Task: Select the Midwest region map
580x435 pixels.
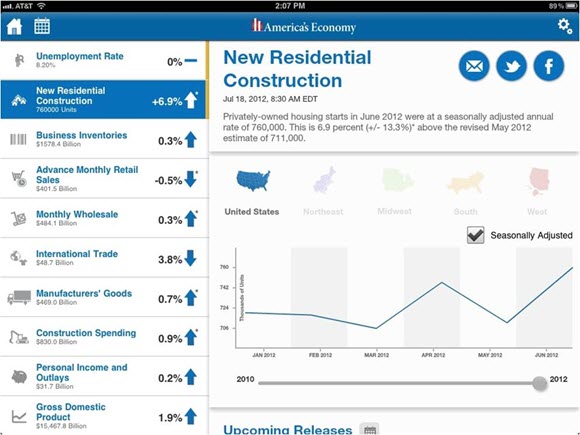Action: (397, 180)
